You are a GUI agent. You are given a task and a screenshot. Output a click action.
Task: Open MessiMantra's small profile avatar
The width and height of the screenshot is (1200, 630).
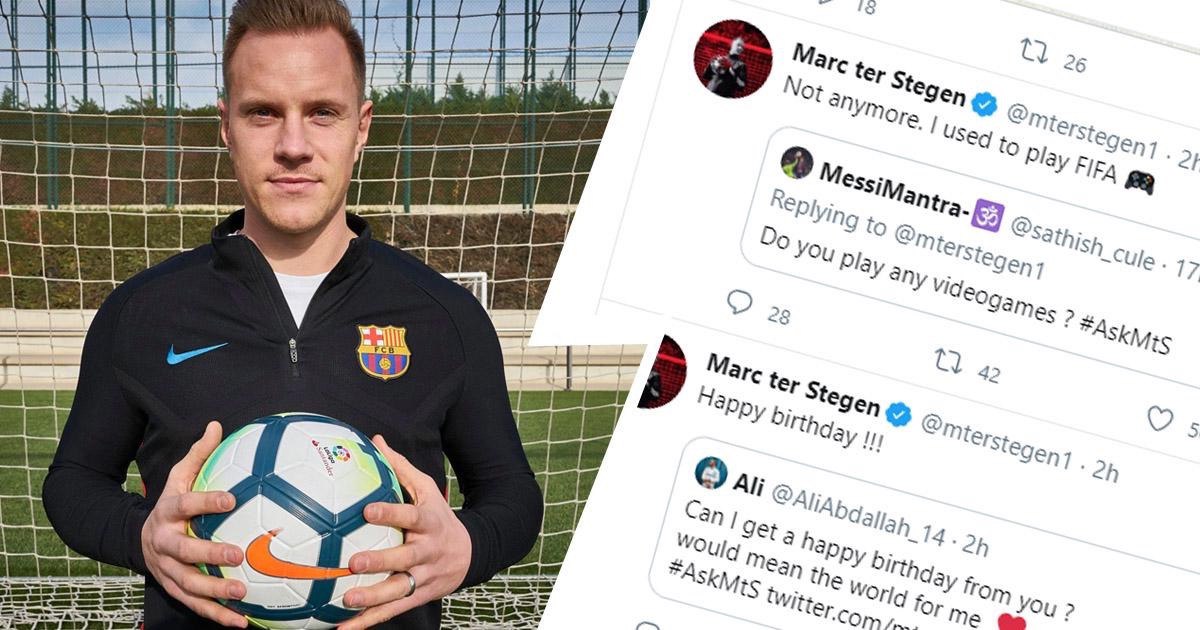[797, 162]
